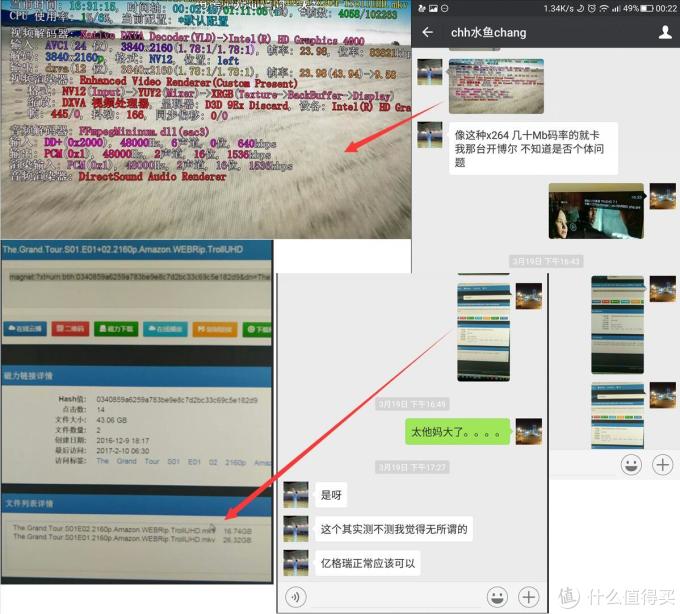Image resolution: width=680 pixels, height=614 pixels.
Task: Click the Hash value 0340859a6259a... text
Action: coord(177,399)
